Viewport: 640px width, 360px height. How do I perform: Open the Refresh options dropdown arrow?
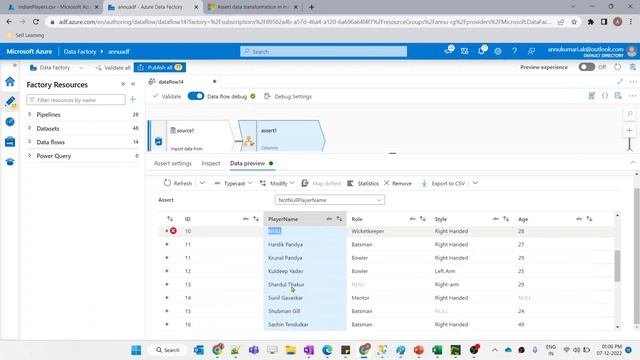click(202, 183)
